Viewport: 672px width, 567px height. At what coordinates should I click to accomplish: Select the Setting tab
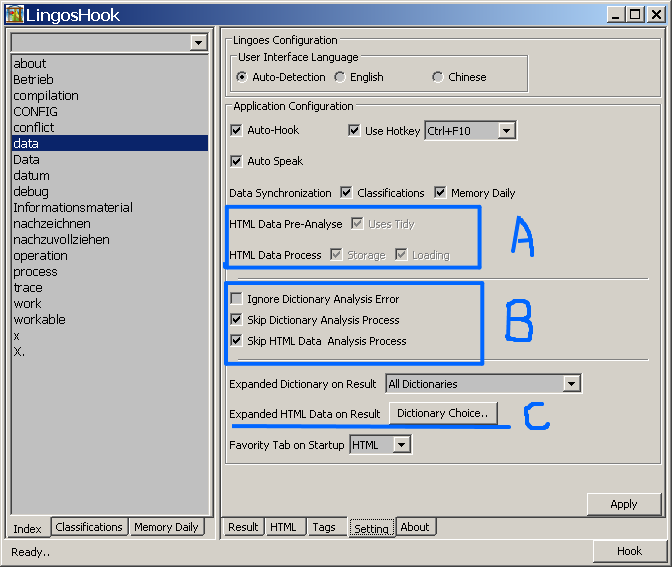(372, 528)
